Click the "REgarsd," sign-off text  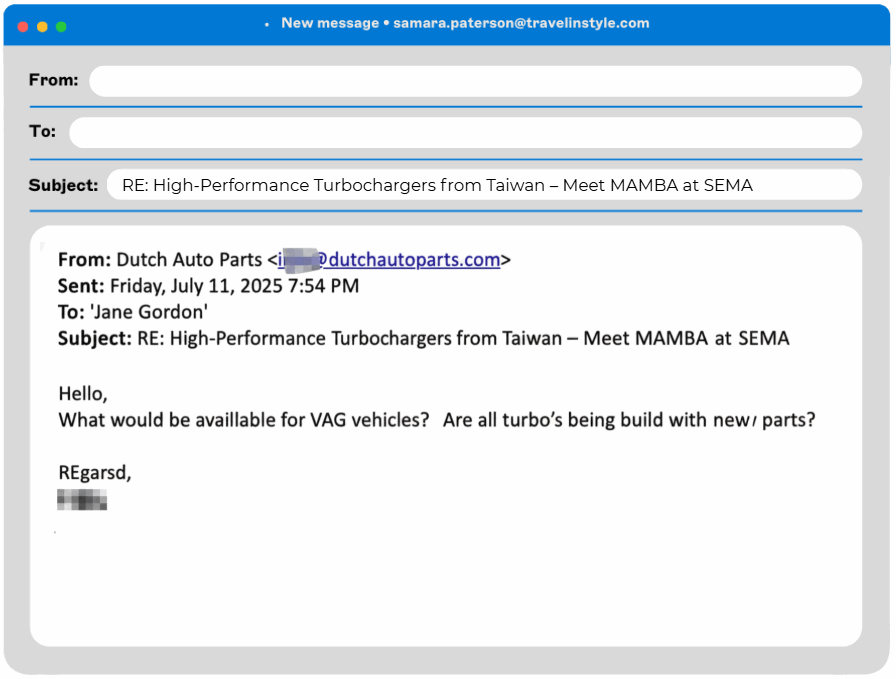95,473
